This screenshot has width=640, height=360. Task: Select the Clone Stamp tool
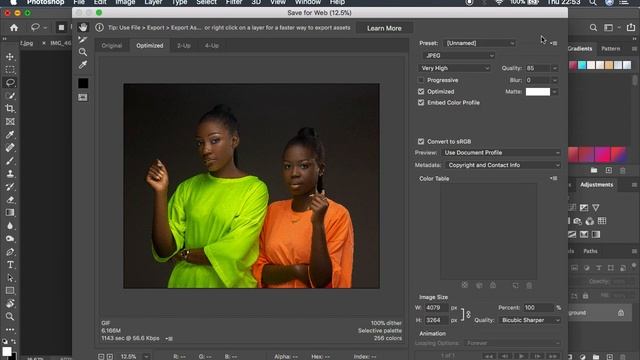coord(10,173)
